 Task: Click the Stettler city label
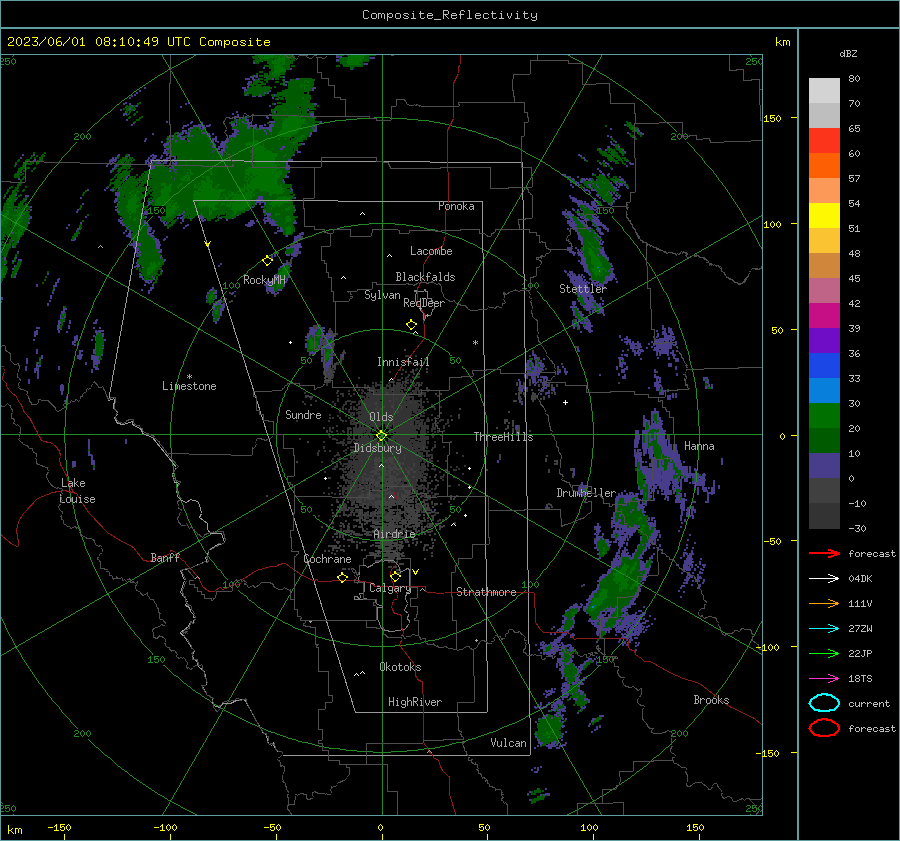[x=583, y=289]
